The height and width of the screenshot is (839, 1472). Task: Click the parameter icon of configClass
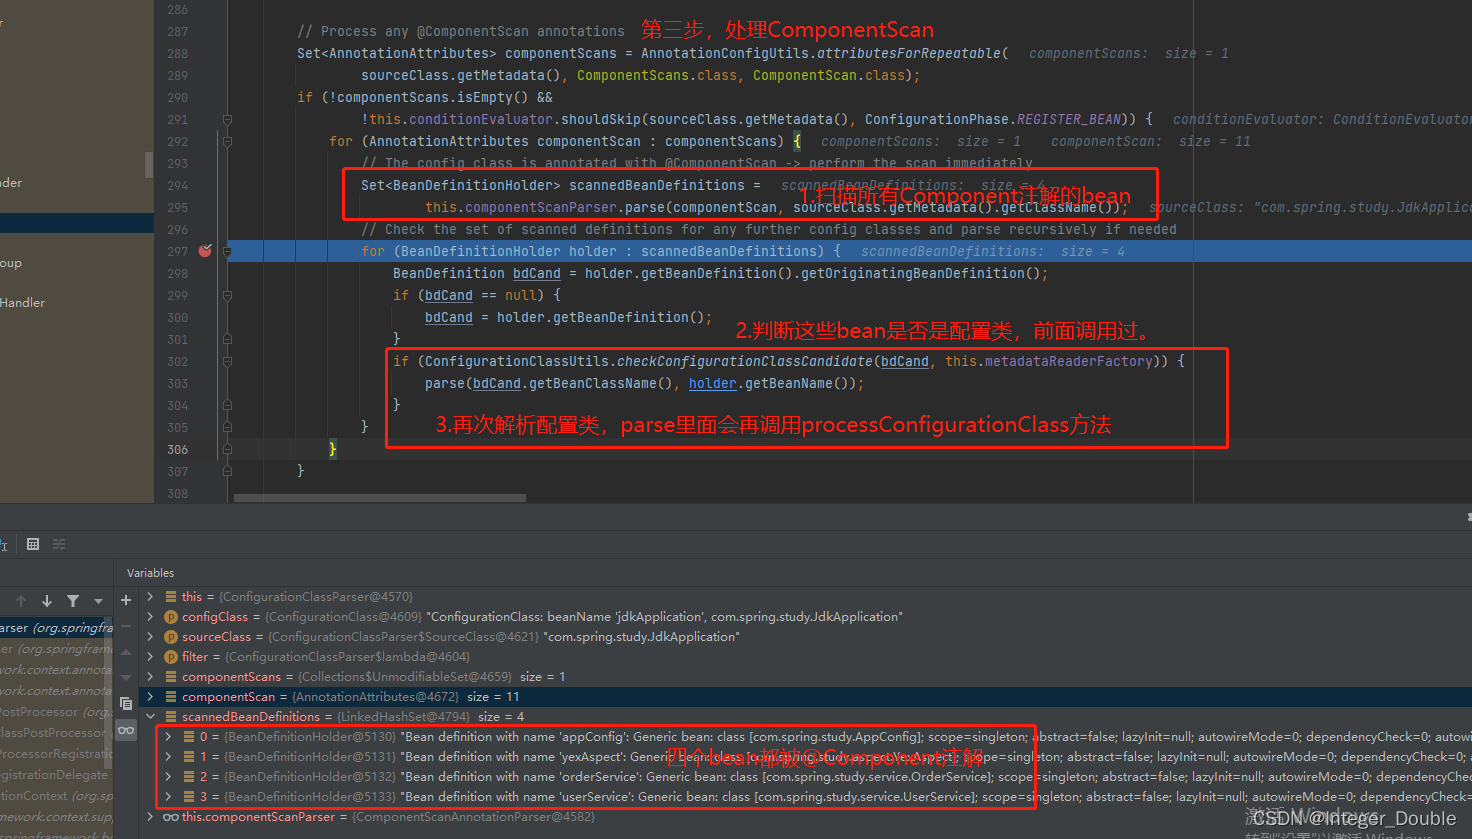[x=171, y=617]
